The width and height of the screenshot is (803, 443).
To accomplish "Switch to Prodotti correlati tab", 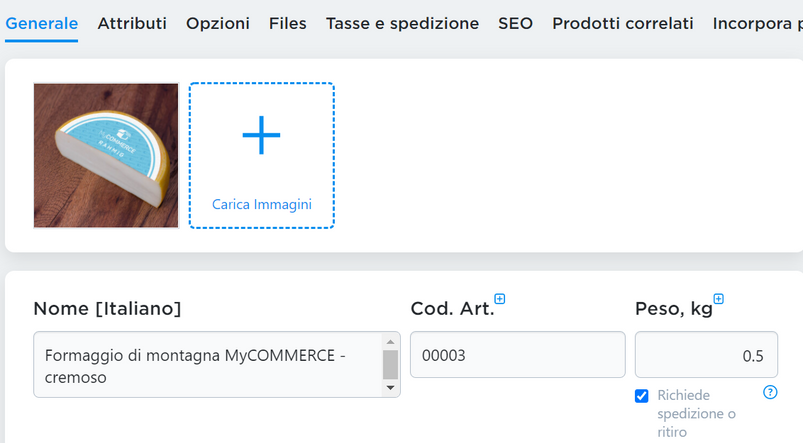I will click(623, 24).
